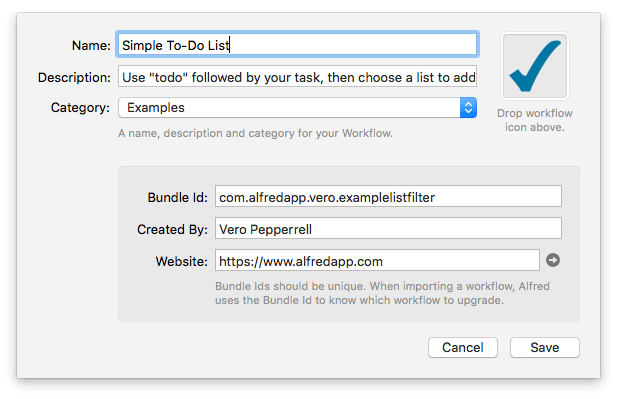Cancel the workflow dialog
The width and height of the screenshot is (617, 399).
point(463,347)
